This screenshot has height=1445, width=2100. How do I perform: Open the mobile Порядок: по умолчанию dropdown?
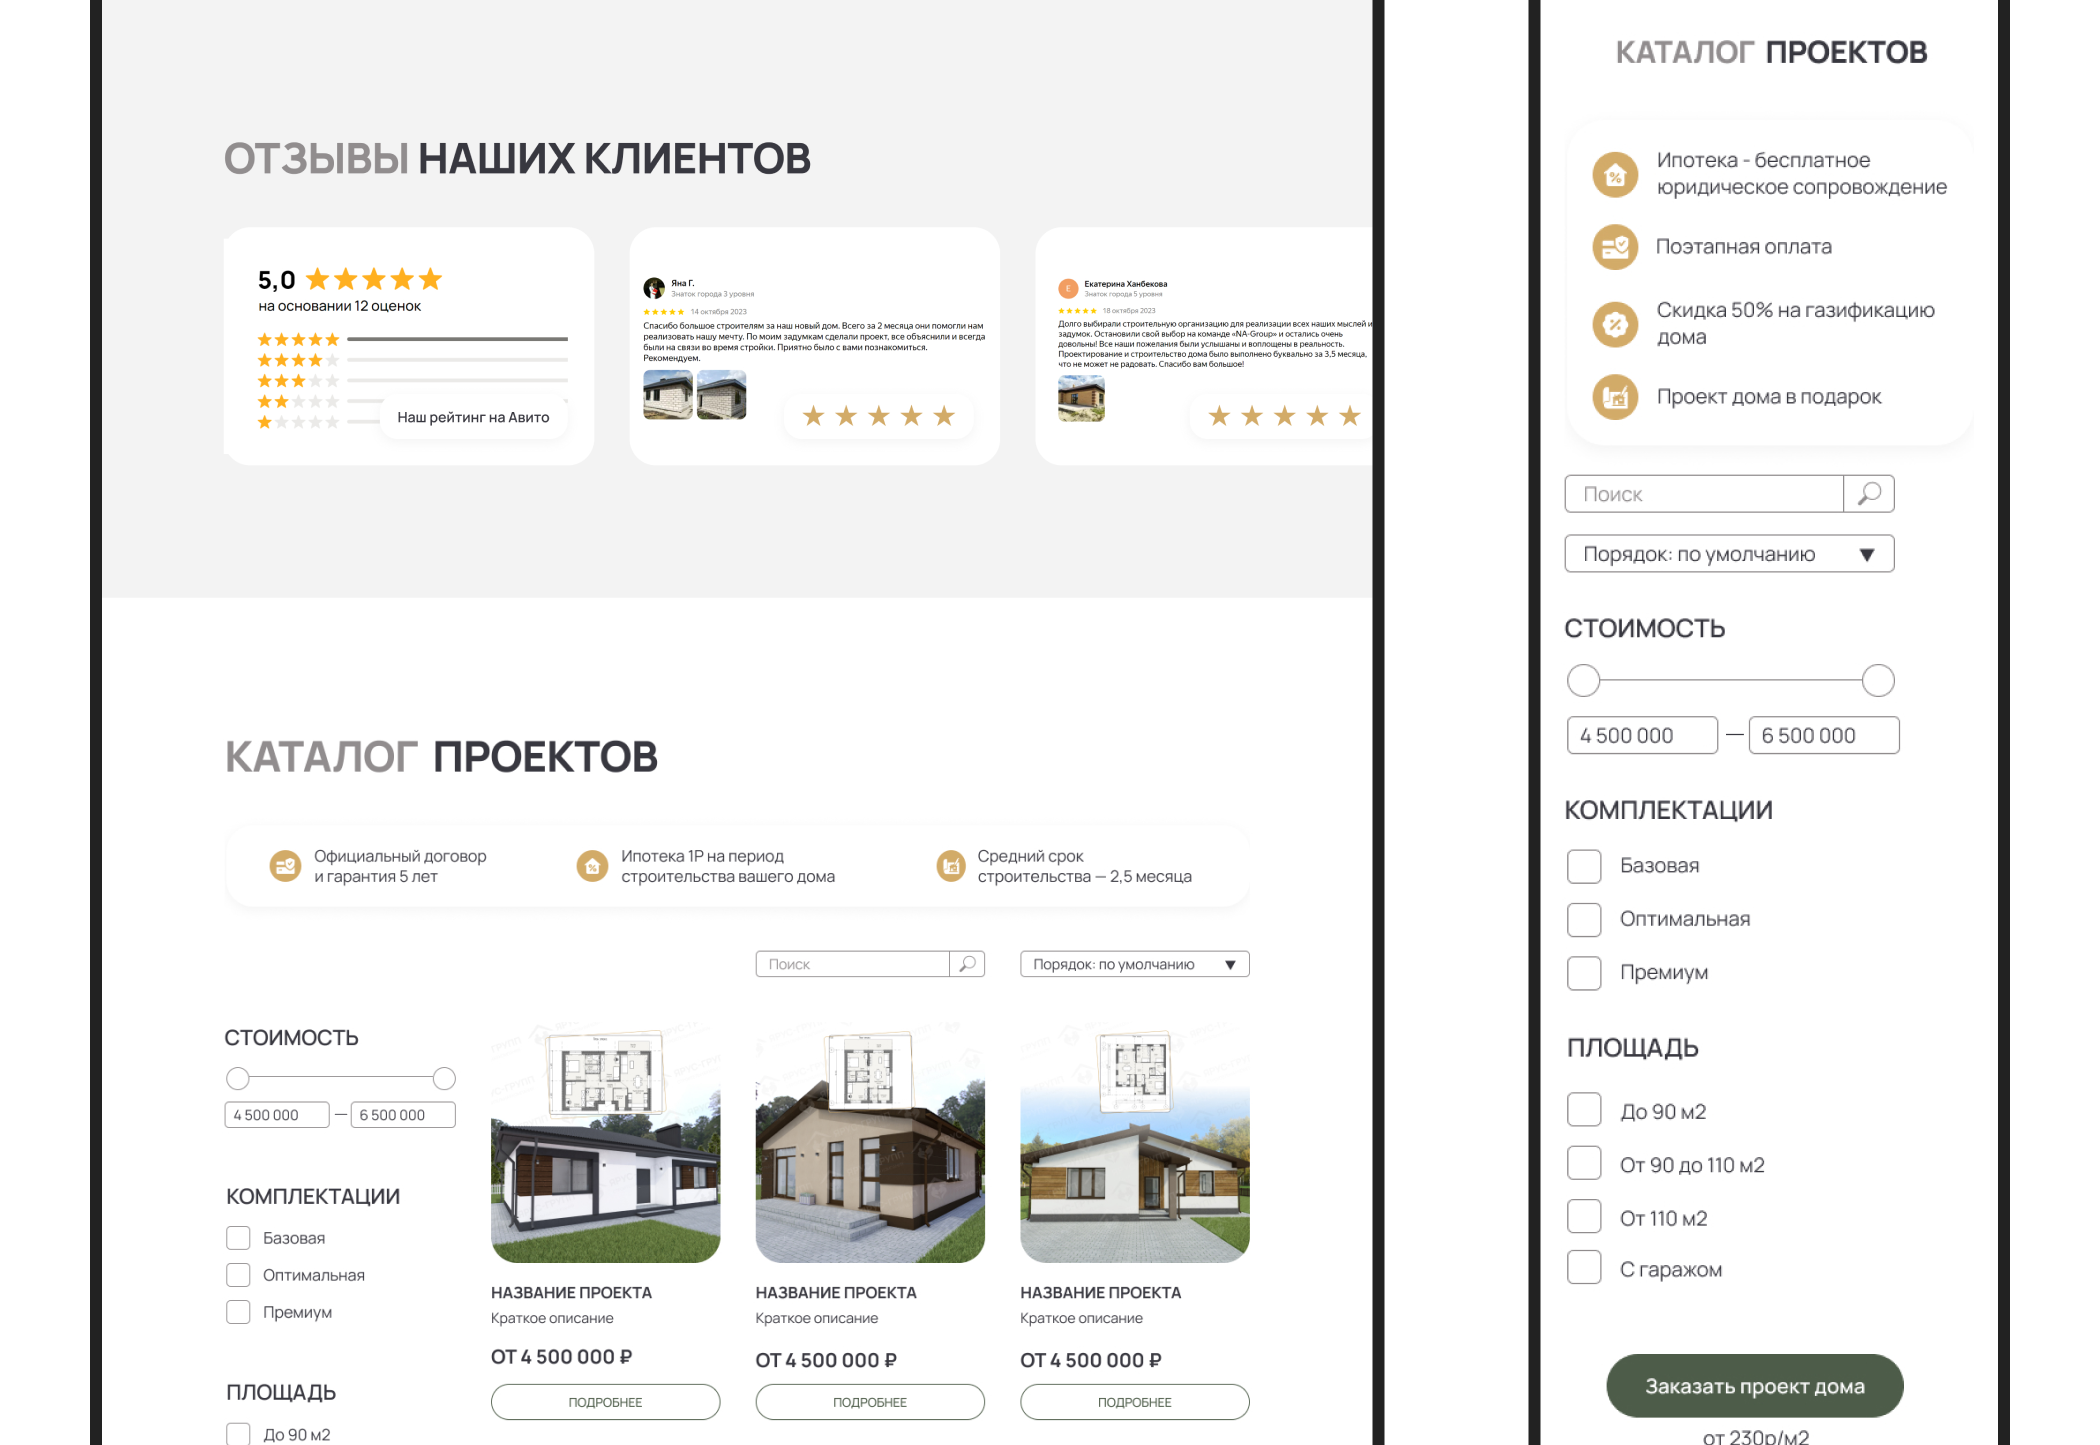(1729, 554)
